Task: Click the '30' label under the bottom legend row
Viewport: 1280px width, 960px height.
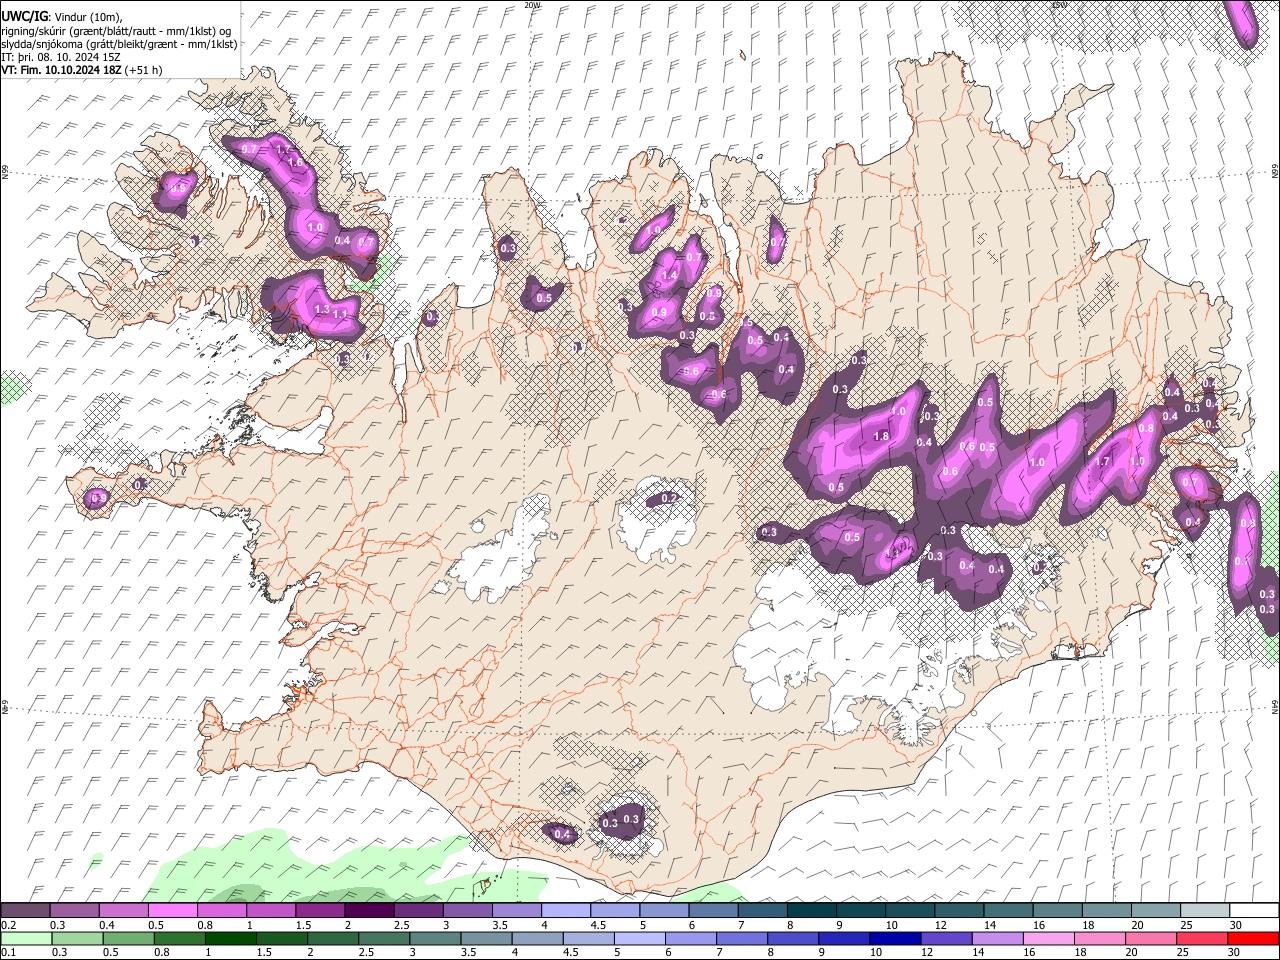Action: 1236,952
